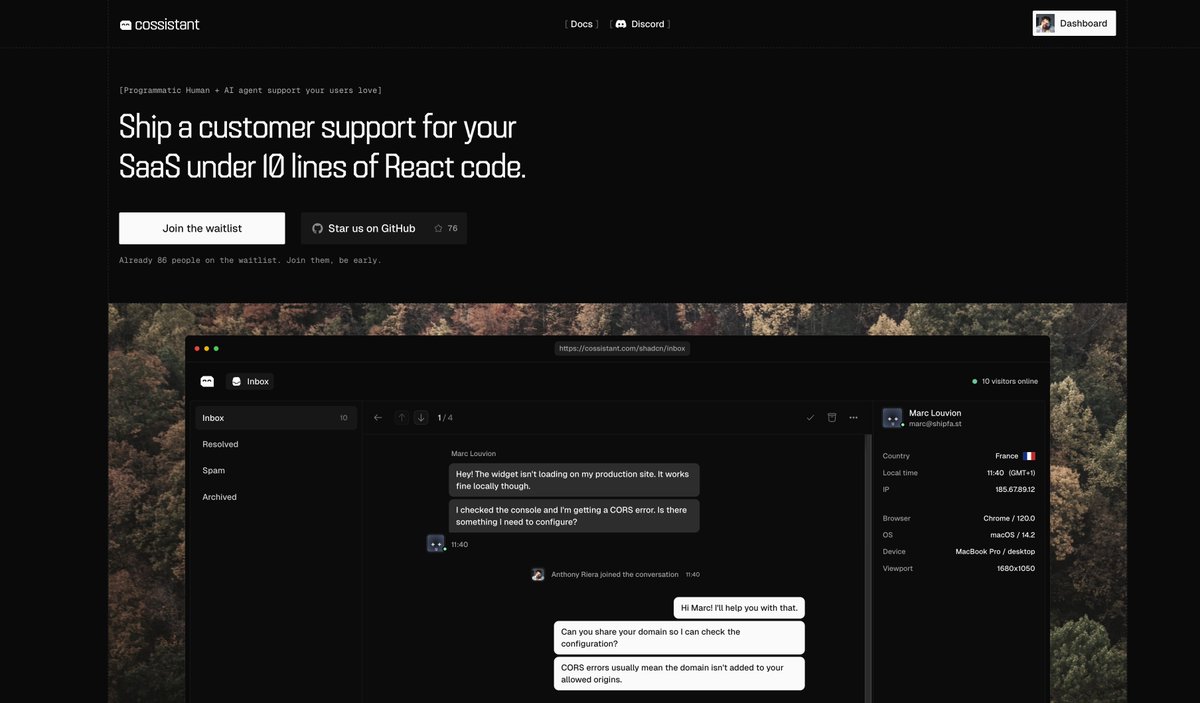
Task: Open the Spam folder in the sidebar
Action: pyautogui.click(x=275, y=470)
